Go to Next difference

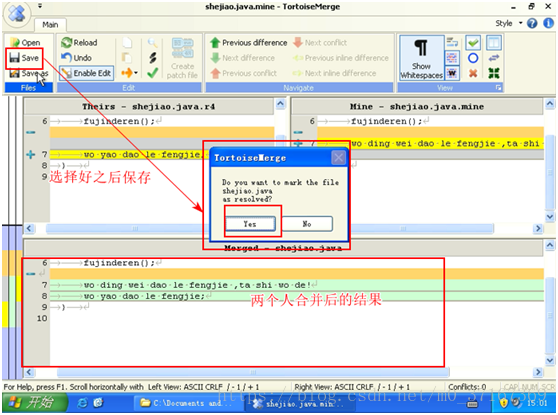point(243,58)
